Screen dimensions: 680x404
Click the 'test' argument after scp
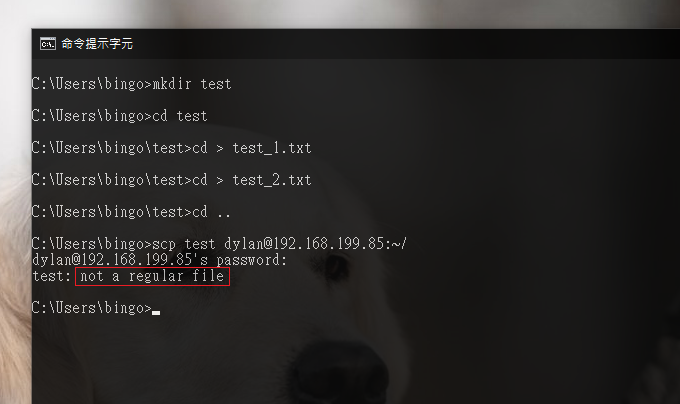(x=200, y=244)
